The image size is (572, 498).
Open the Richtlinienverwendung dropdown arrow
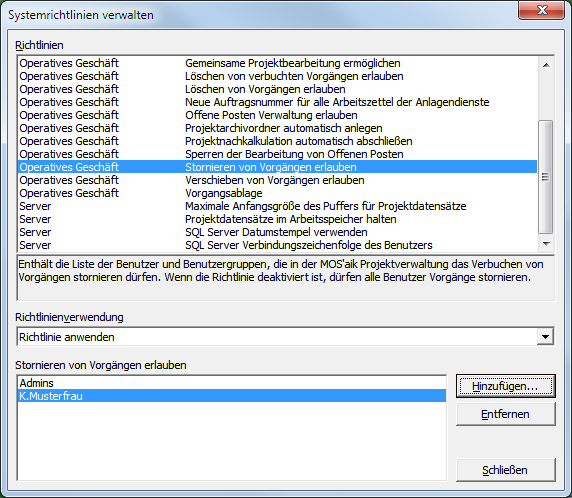[545, 337]
